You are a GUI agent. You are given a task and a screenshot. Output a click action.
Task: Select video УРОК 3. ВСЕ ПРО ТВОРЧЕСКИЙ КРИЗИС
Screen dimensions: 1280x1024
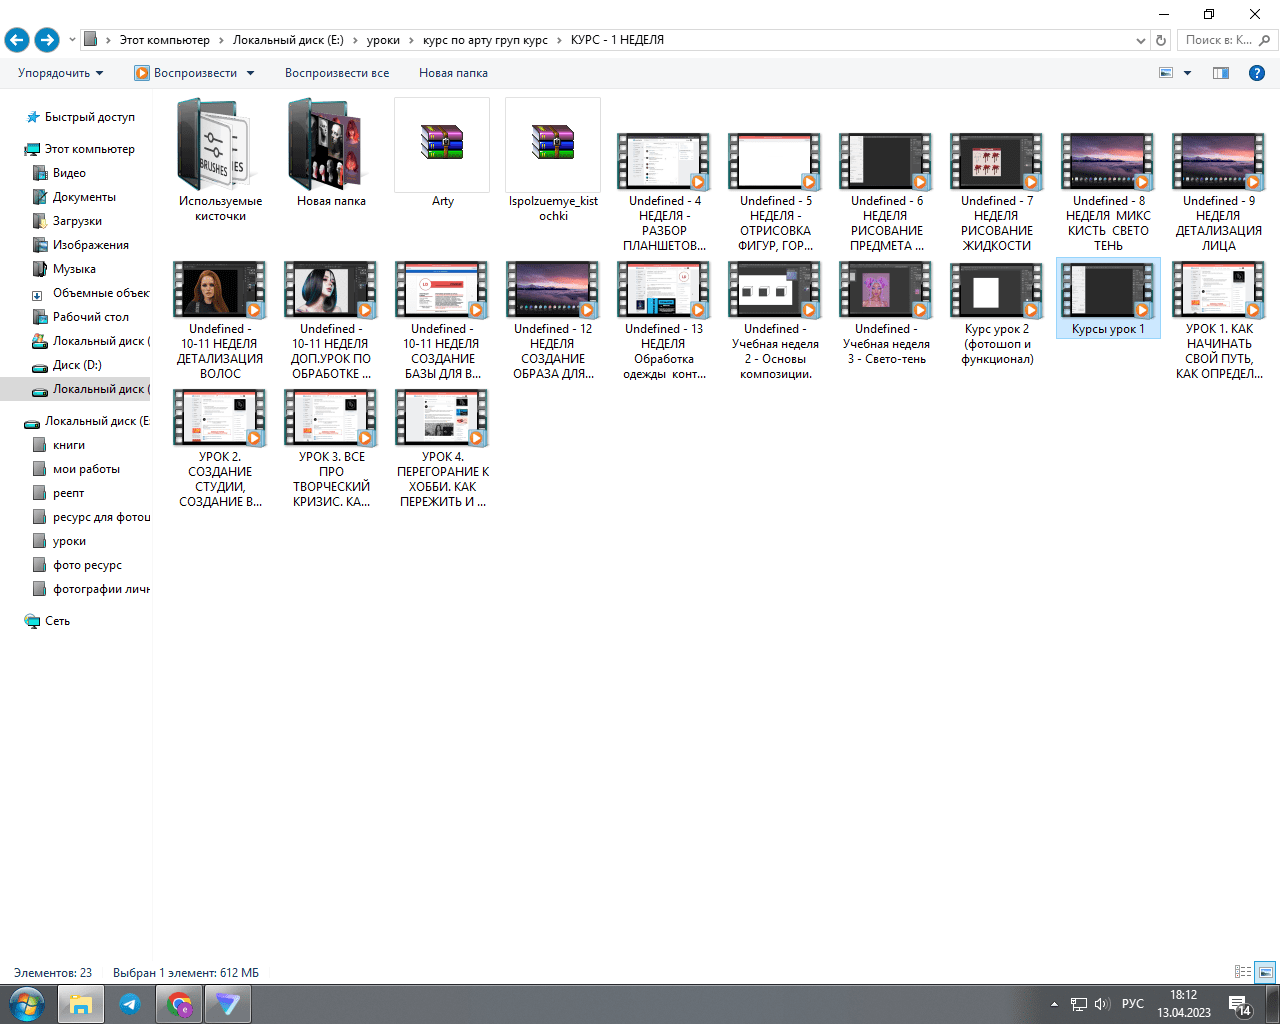click(331, 448)
